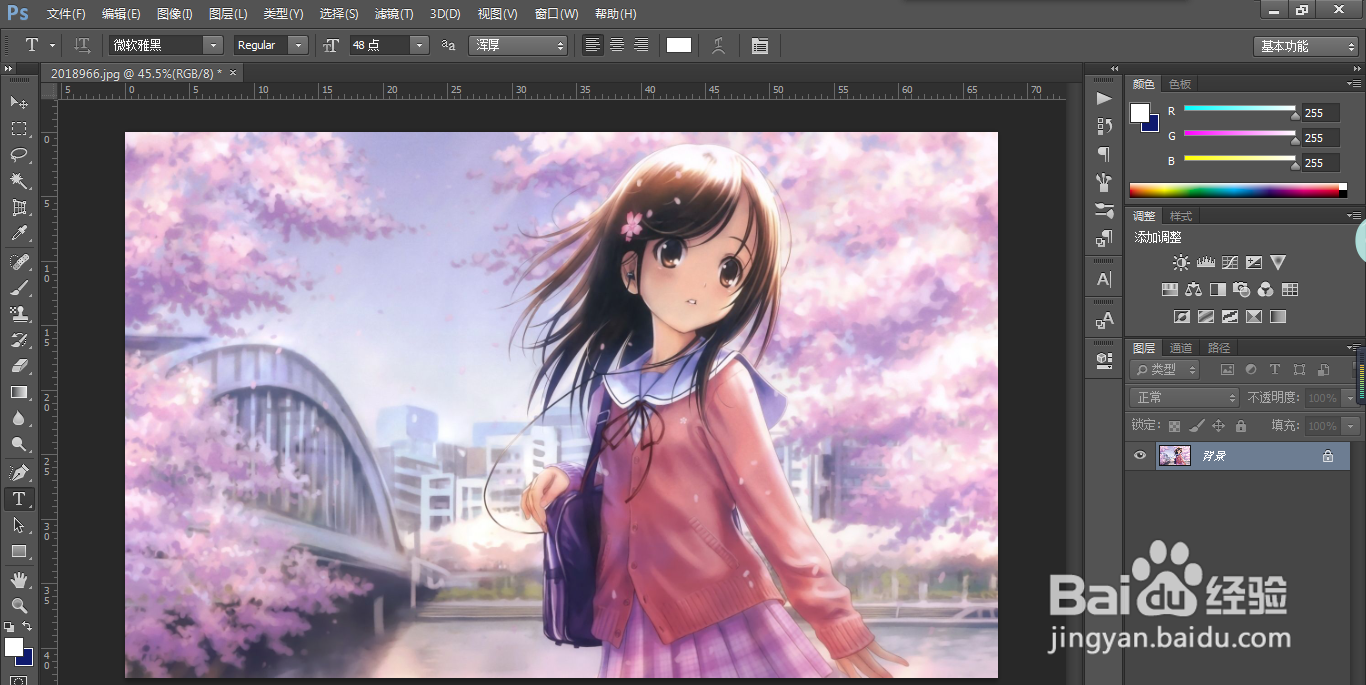Click the R slider
This screenshot has height=685, width=1366.
pos(1240,109)
